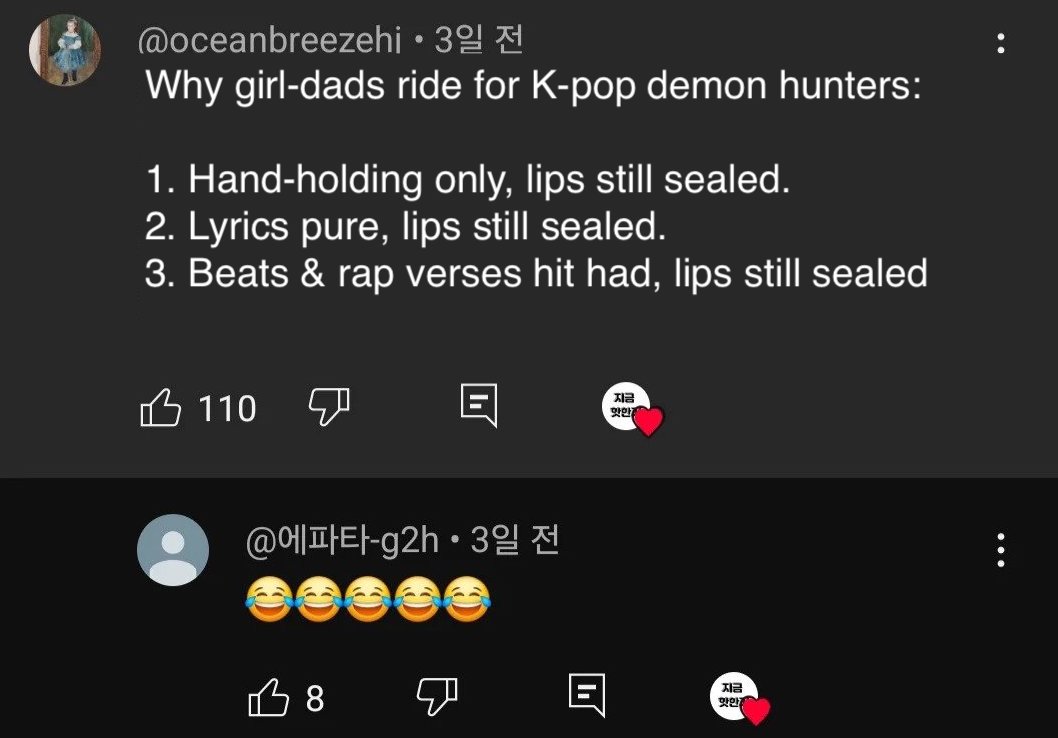Open reply box for @oceanbreezehi's comment

478,406
